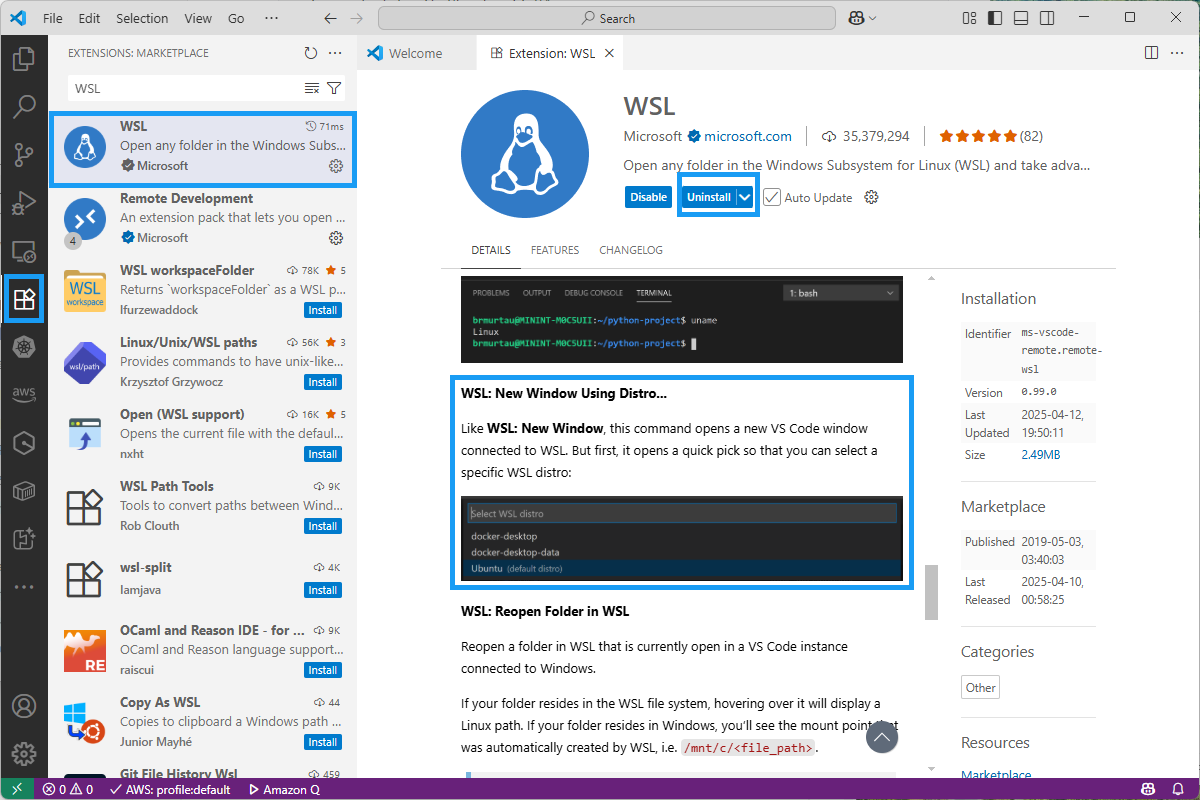1200x800 pixels.
Task: Show hidden menus via the title bar ellipsis
Action: point(272,18)
